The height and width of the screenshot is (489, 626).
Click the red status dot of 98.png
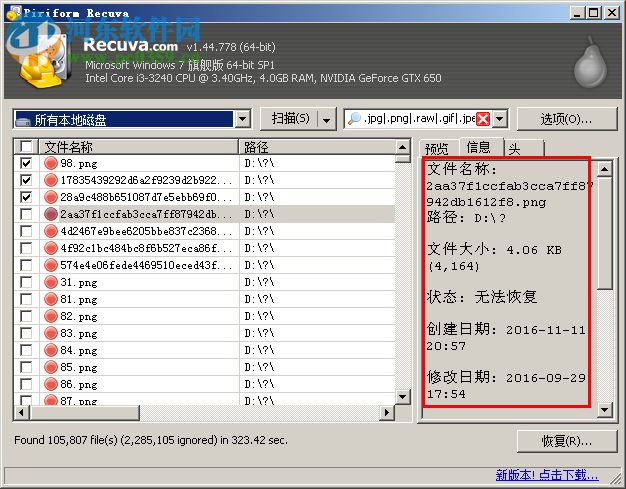coord(51,163)
